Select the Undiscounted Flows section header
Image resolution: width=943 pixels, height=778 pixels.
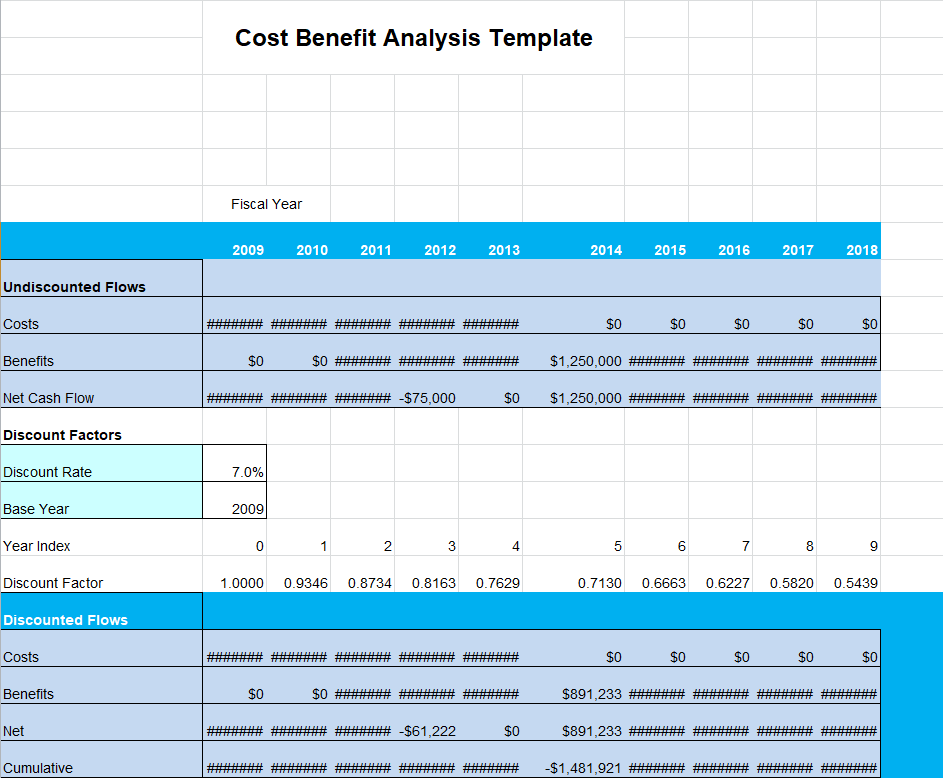point(75,287)
